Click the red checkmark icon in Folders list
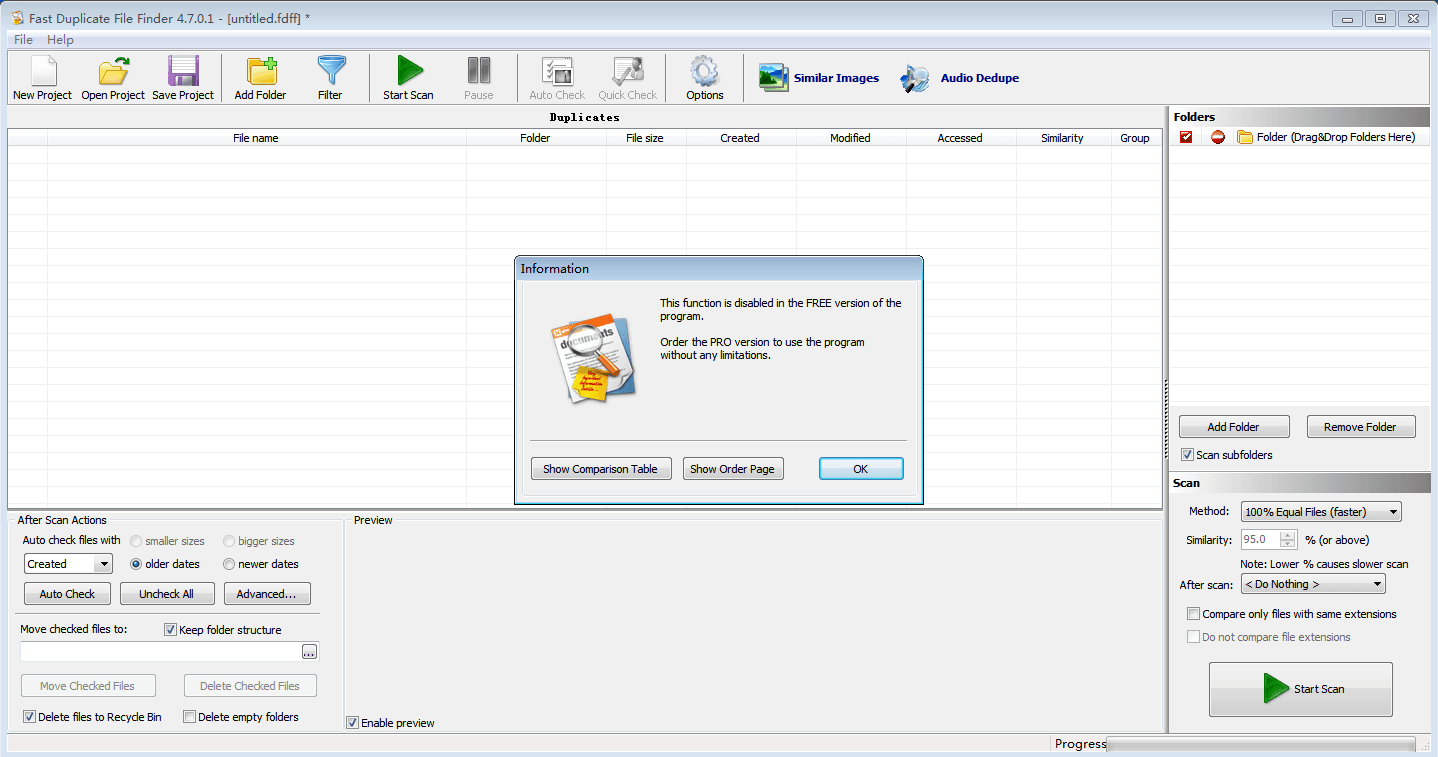1438x757 pixels. tap(1186, 137)
